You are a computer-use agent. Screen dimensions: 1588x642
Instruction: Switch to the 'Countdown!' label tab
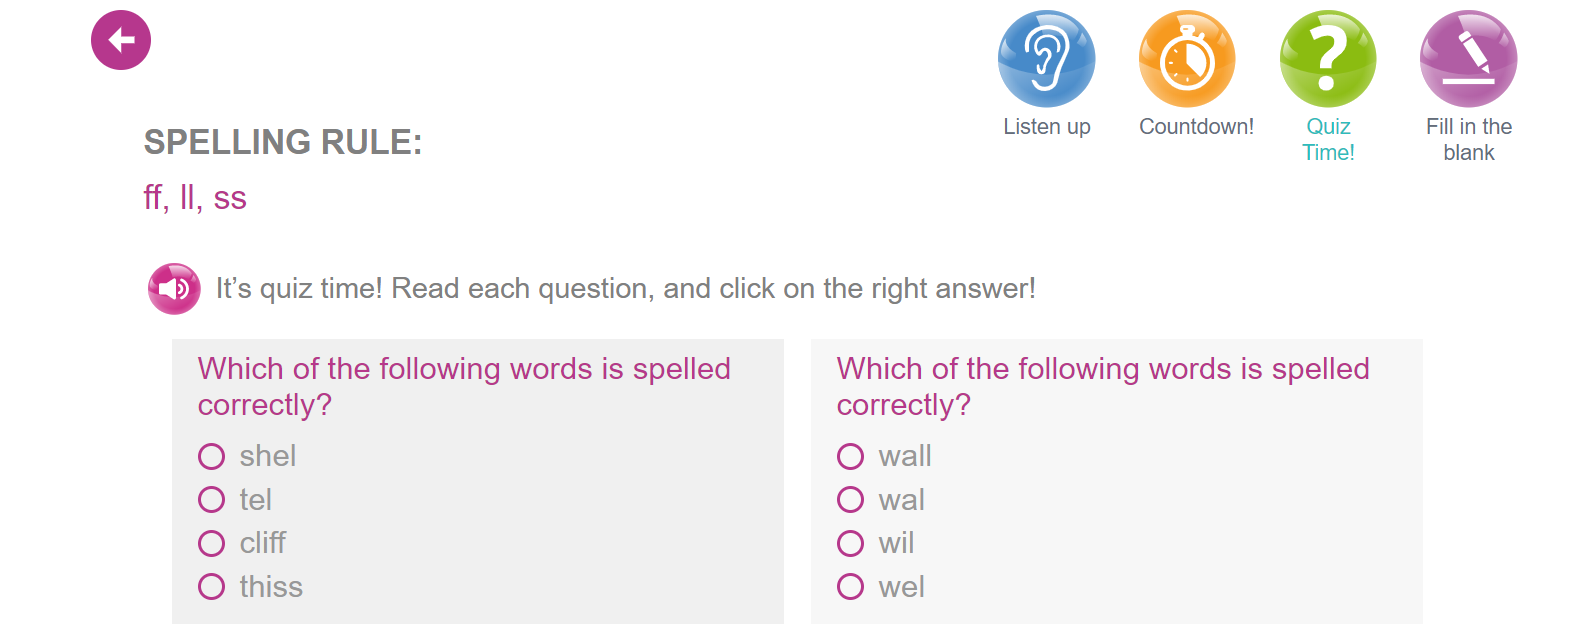1196,127
